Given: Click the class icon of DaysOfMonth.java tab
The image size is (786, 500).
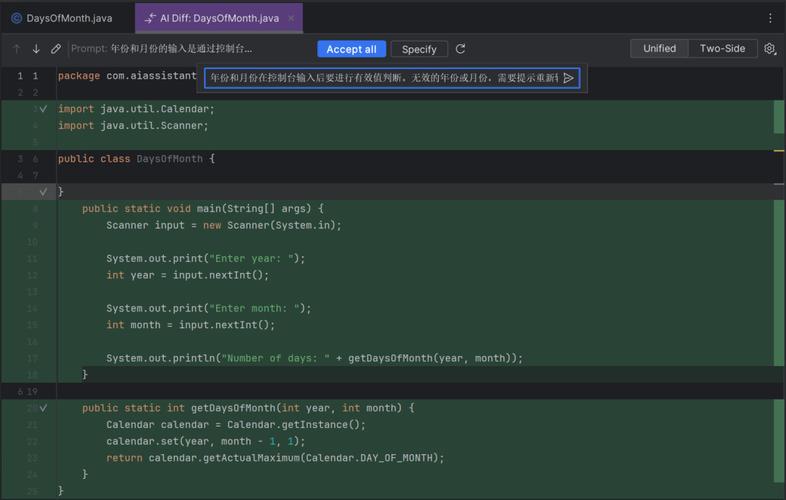Looking at the screenshot, I should click(x=17, y=18).
